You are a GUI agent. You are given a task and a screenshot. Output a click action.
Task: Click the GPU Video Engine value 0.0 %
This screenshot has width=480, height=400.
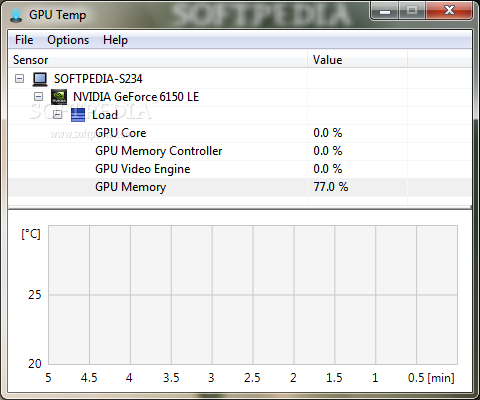328,169
